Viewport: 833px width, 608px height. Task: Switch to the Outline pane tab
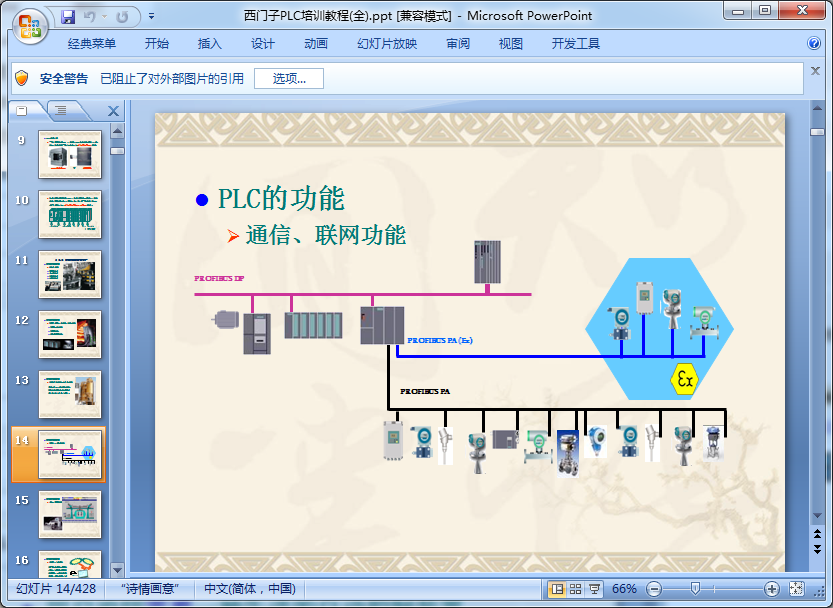(62, 111)
